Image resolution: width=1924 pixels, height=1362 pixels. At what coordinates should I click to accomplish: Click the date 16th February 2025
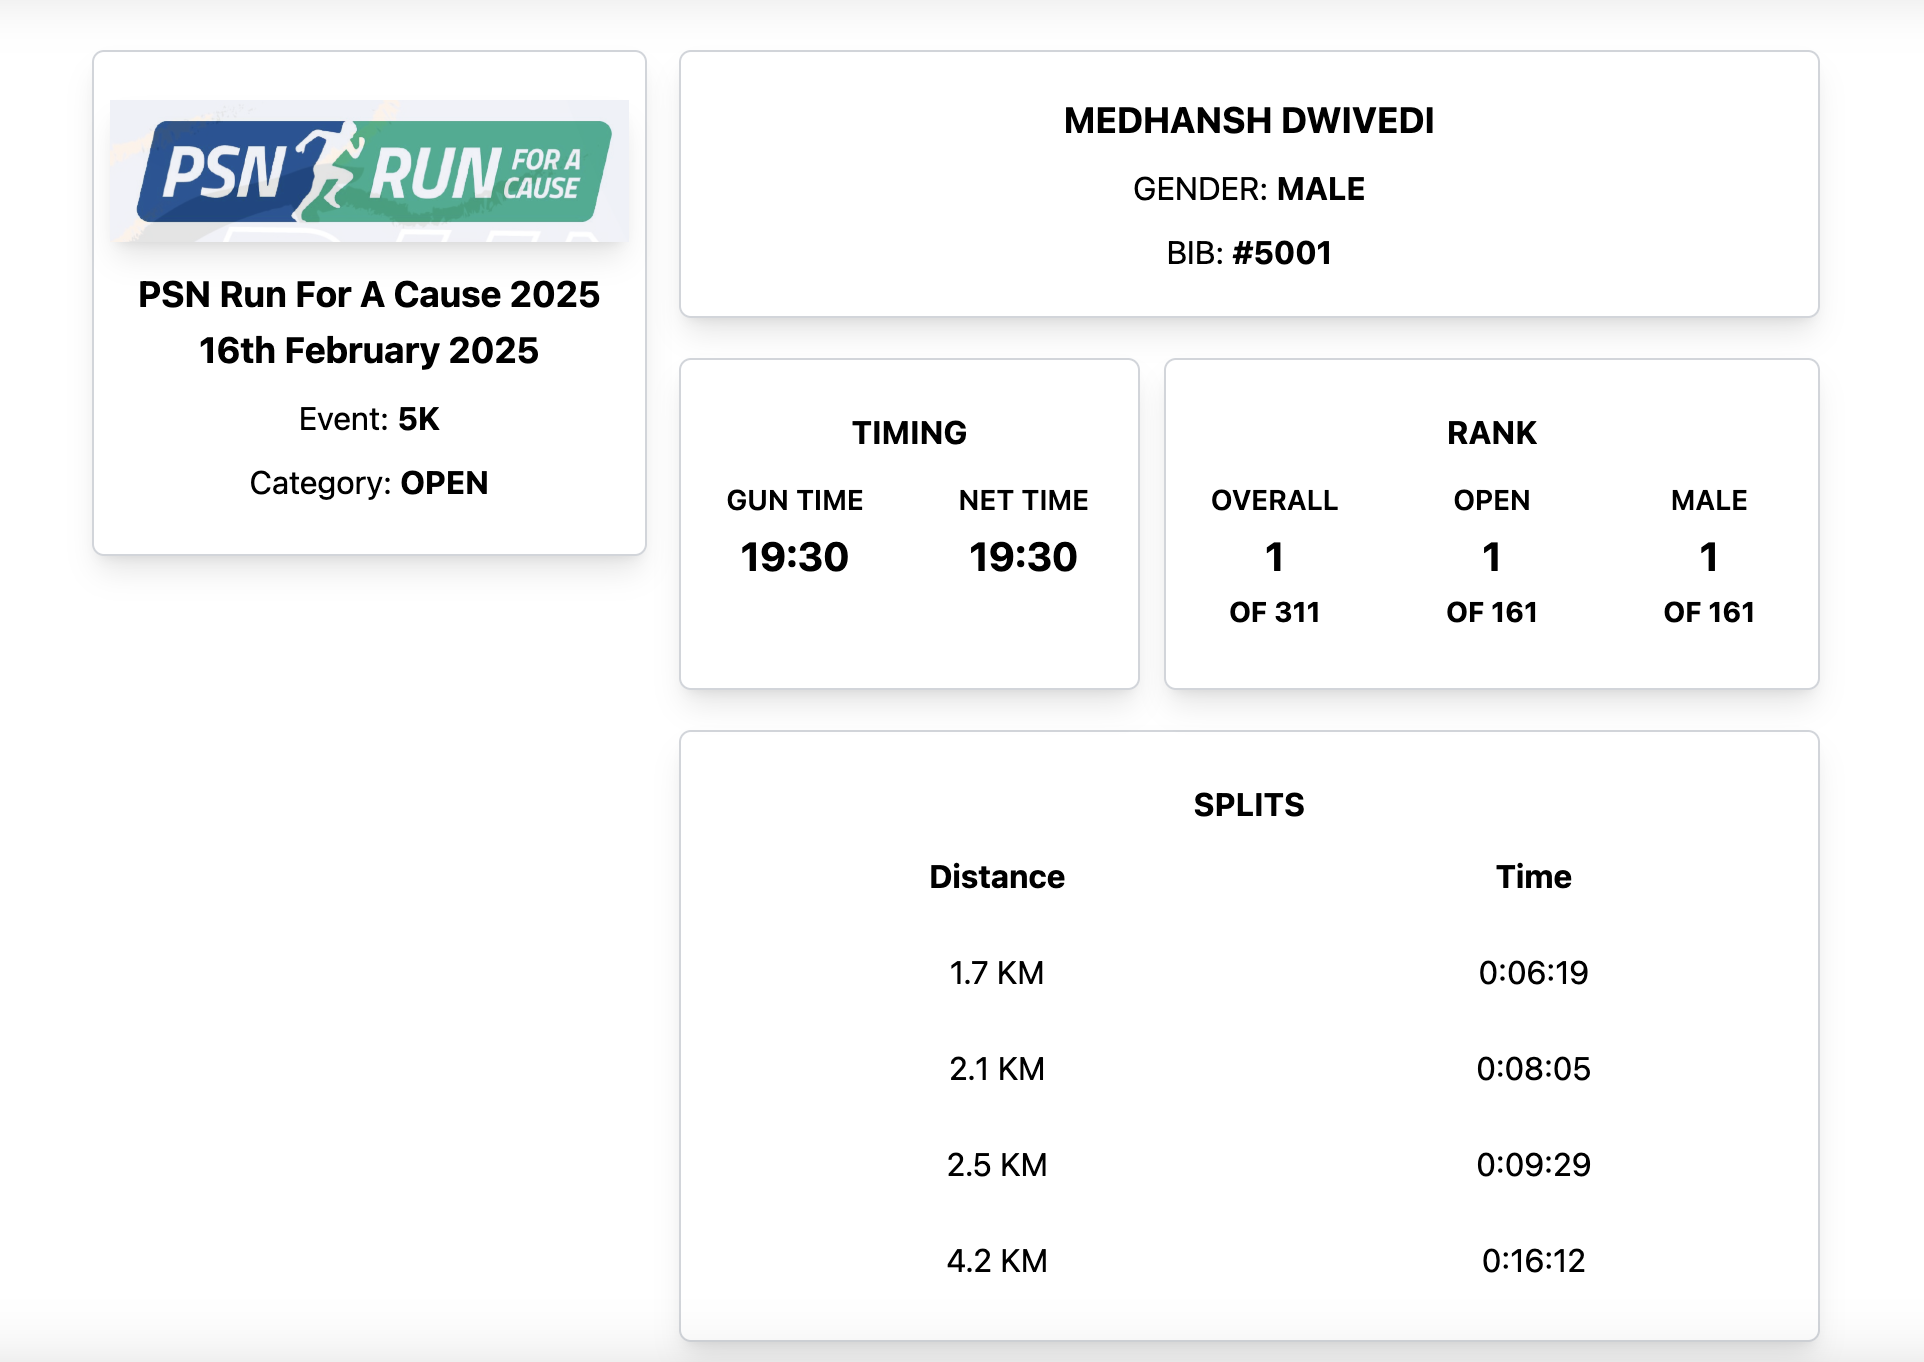click(369, 351)
